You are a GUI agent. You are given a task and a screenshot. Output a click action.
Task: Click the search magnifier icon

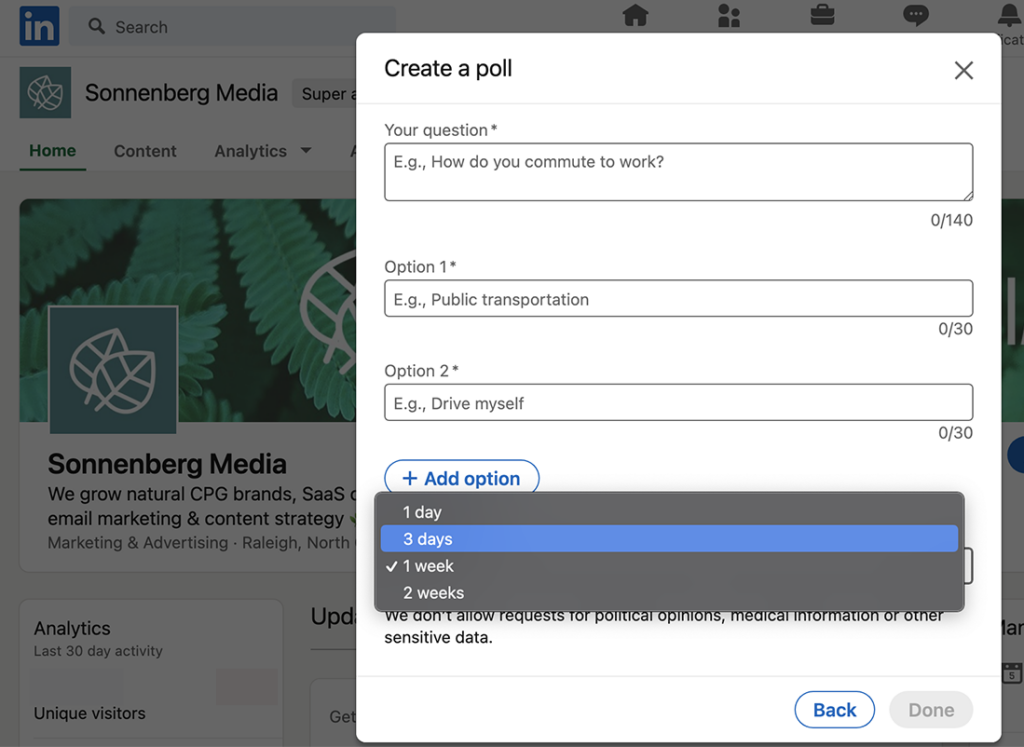tap(97, 26)
